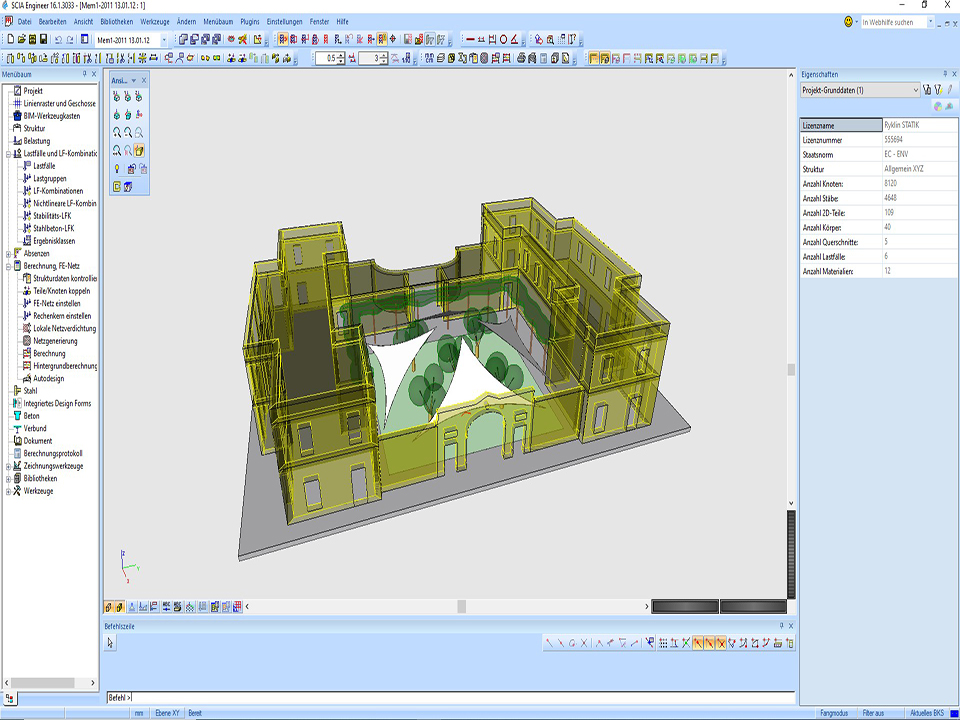Screen dimensions: 960x720
Task: Toggle the highlighted perspective view button in Ansicht palette
Action: (x=139, y=150)
